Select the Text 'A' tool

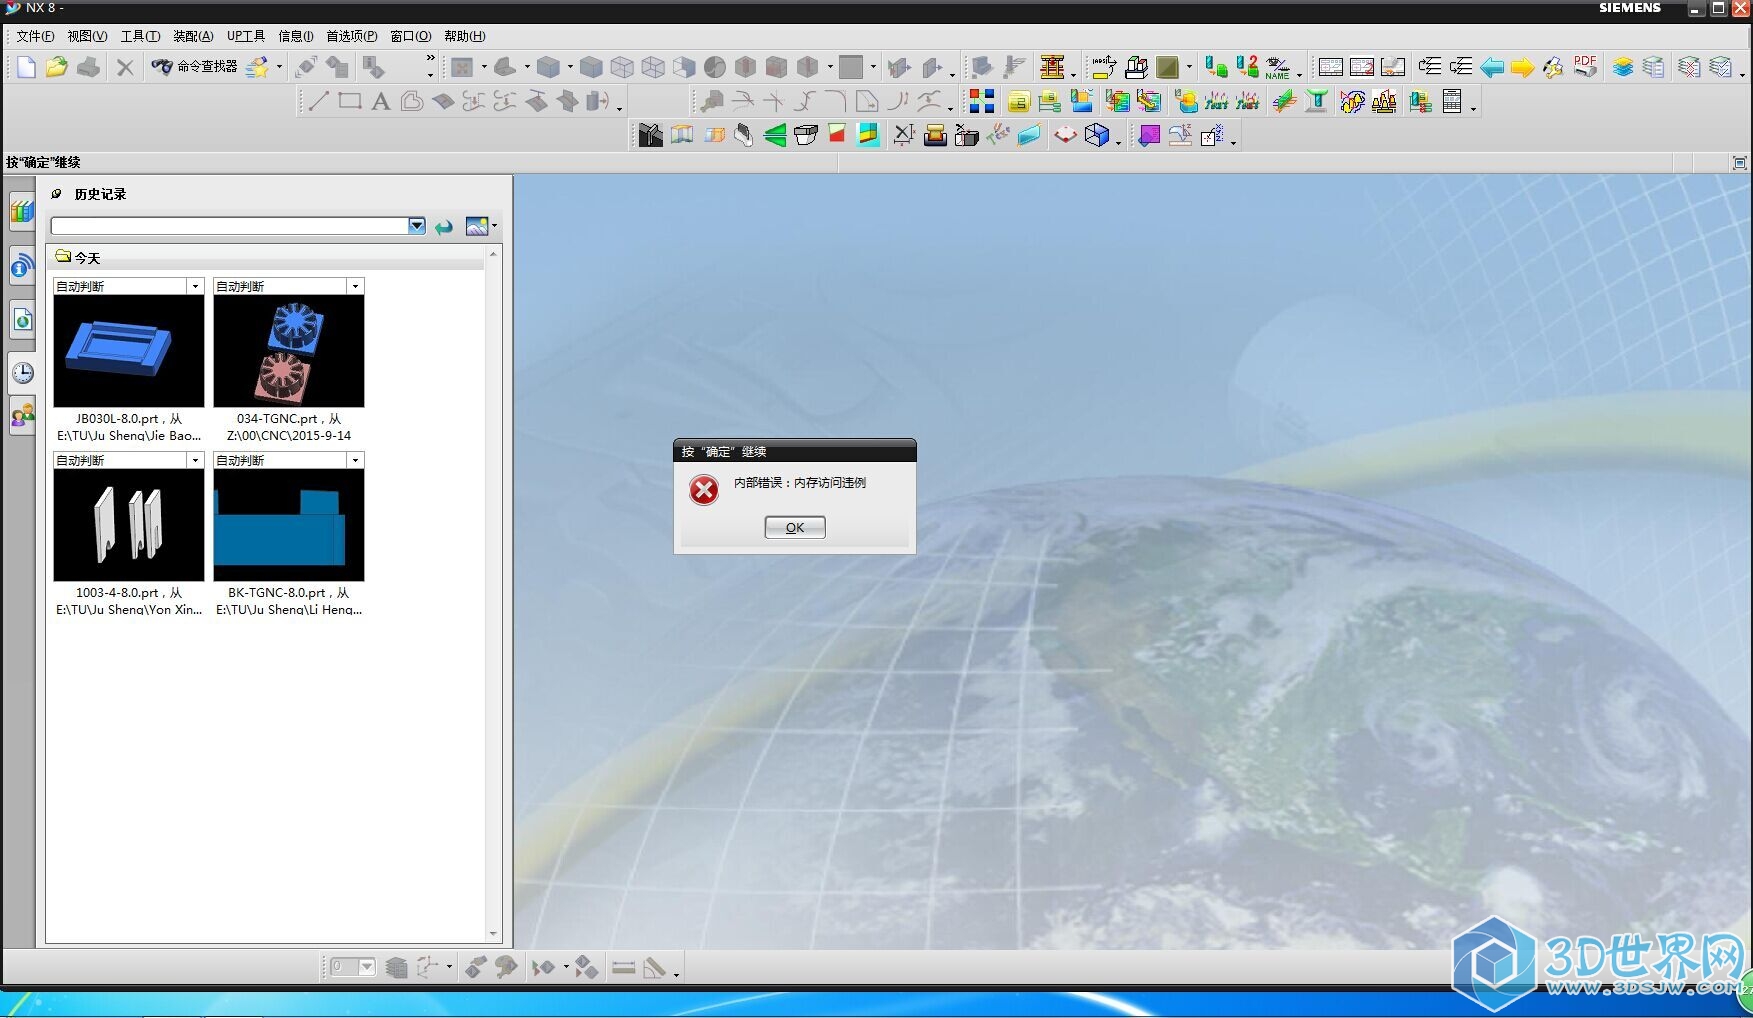click(380, 101)
